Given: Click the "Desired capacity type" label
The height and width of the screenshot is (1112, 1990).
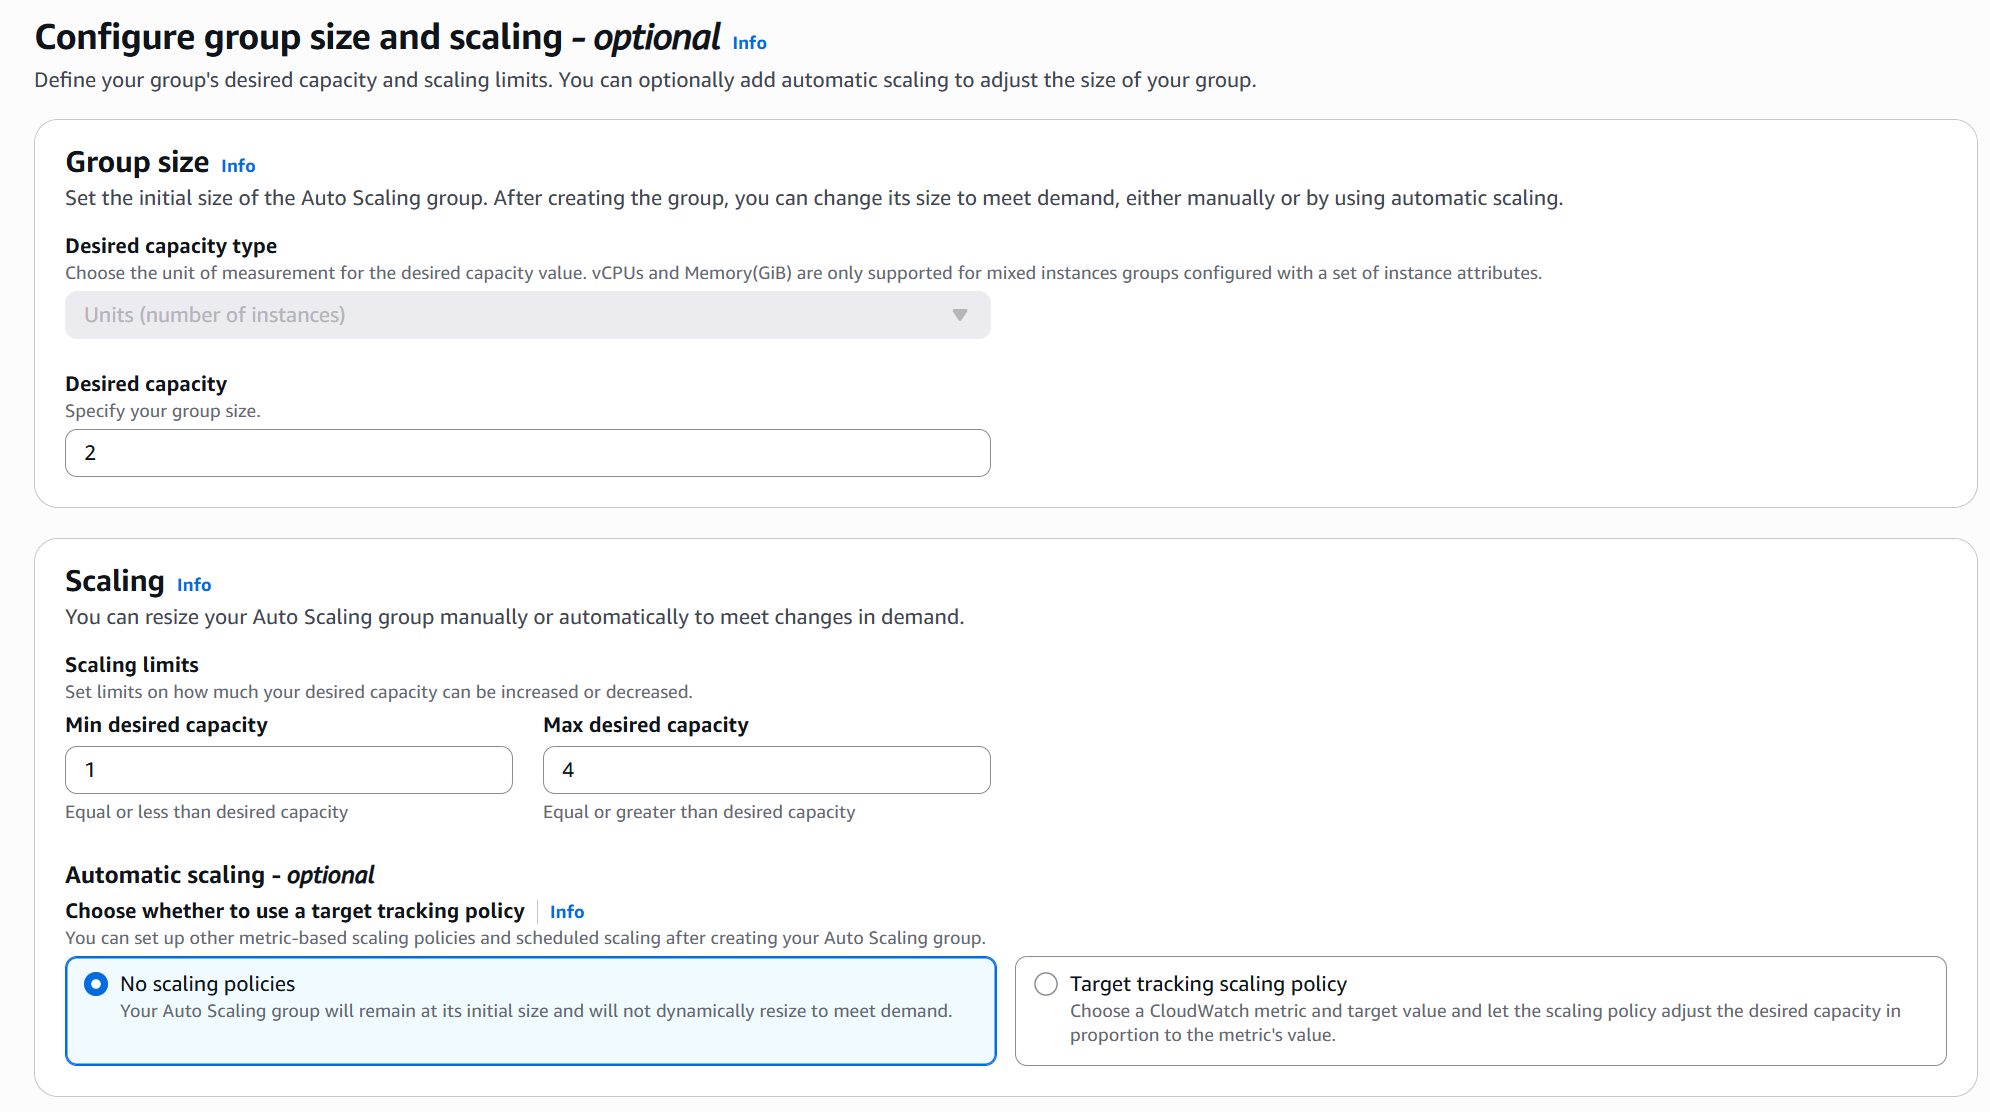Looking at the screenshot, I should pos(171,246).
